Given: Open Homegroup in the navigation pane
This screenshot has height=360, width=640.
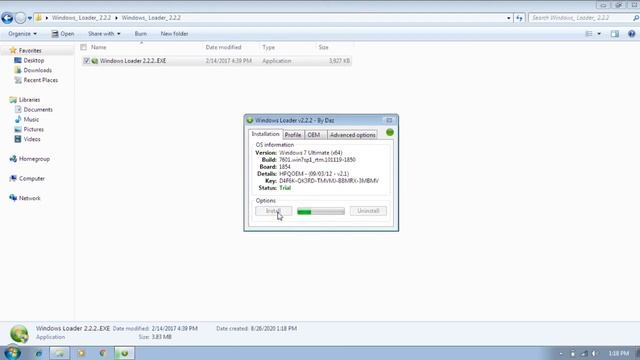Looking at the screenshot, I should [x=34, y=159].
